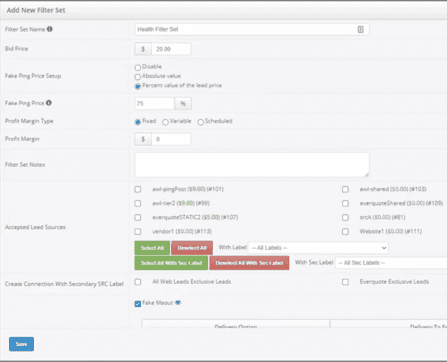Click the eye icon next to Fake Meout
The image size is (447, 362).
[x=178, y=303]
